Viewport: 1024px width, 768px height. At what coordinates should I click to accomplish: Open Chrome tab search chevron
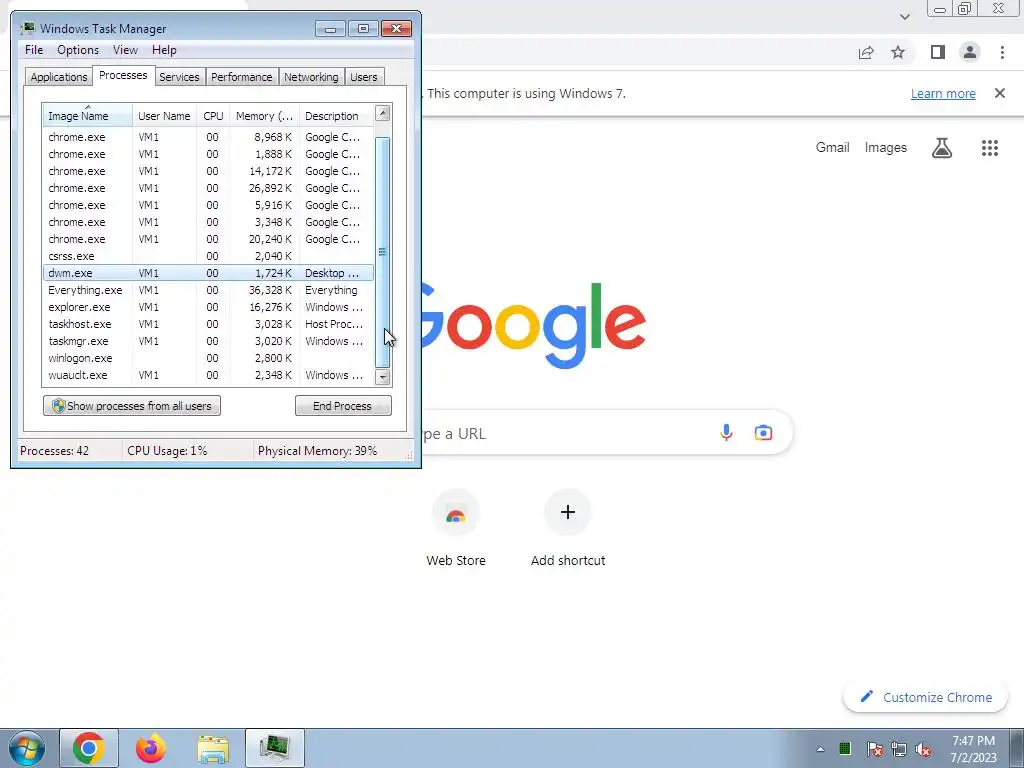click(904, 17)
